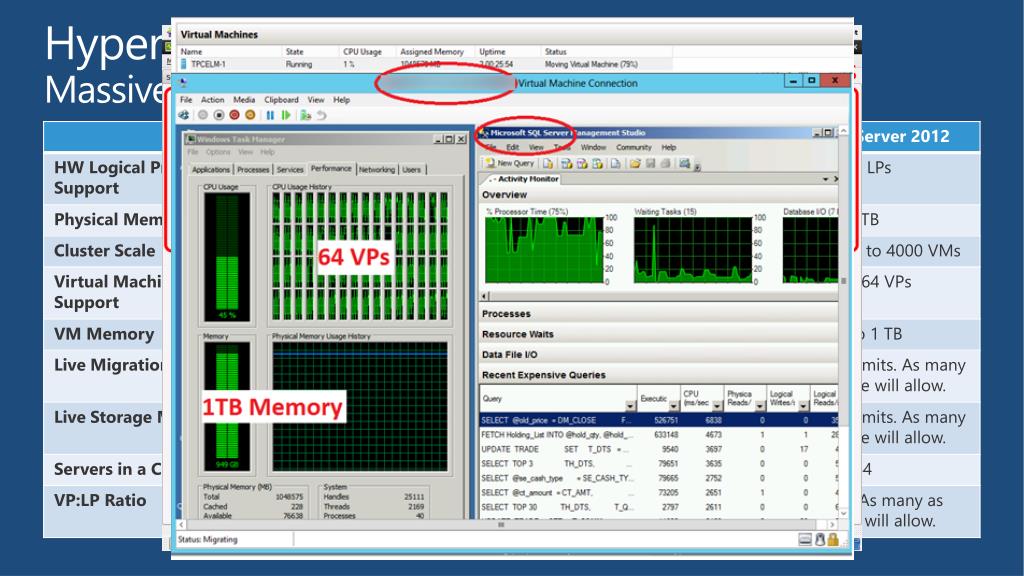Image resolution: width=1024 pixels, height=576 pixels.
Task: Pause the virtual machine
Action: [x=270, y=116]
